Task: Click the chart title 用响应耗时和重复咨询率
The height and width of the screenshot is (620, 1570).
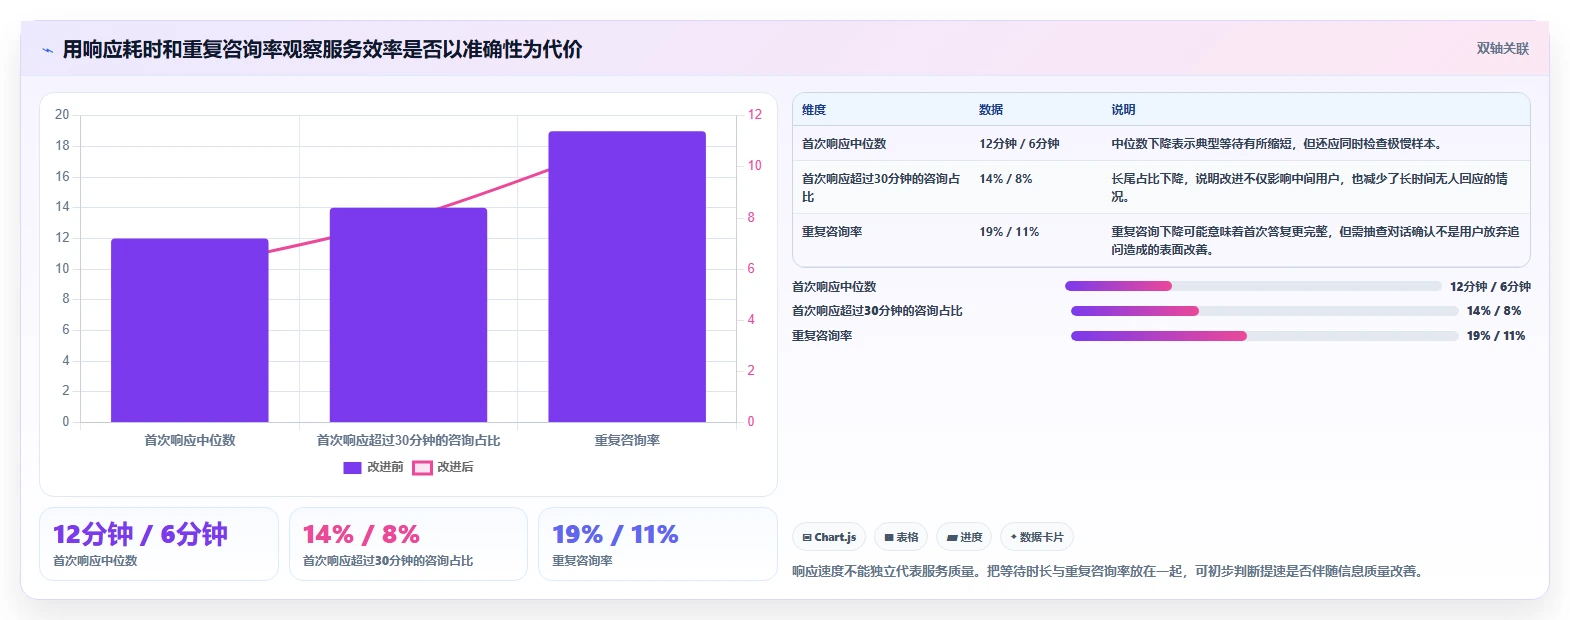Action: click(x=322, y=50)
